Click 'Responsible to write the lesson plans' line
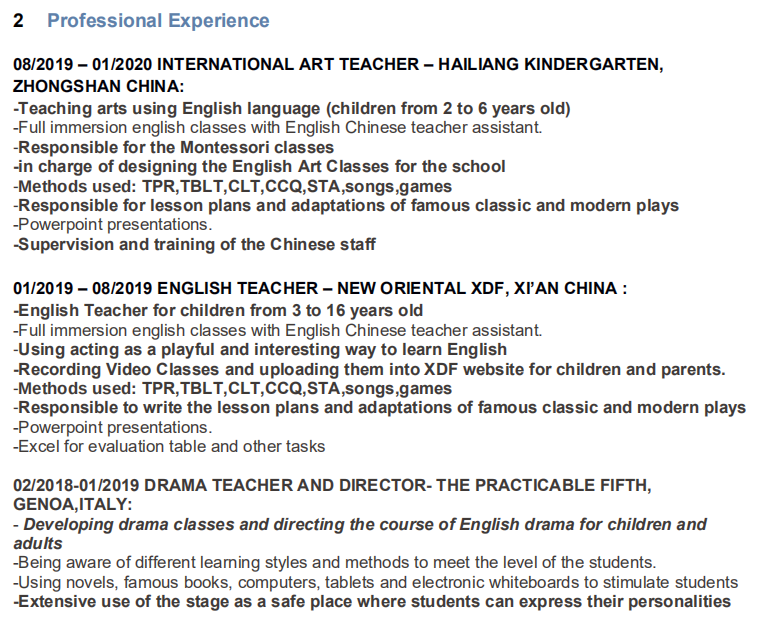Viewport: 766px width, 619px height. 379,407
